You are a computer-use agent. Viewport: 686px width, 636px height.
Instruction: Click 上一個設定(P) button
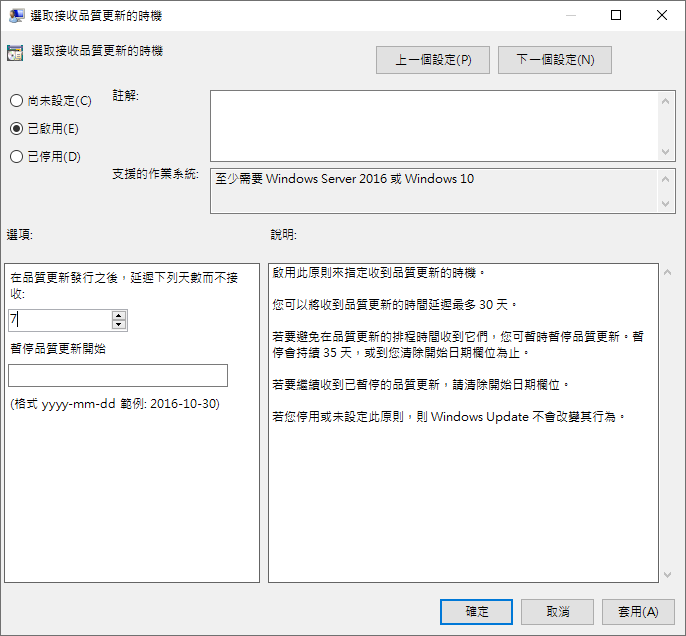point(432,60)
